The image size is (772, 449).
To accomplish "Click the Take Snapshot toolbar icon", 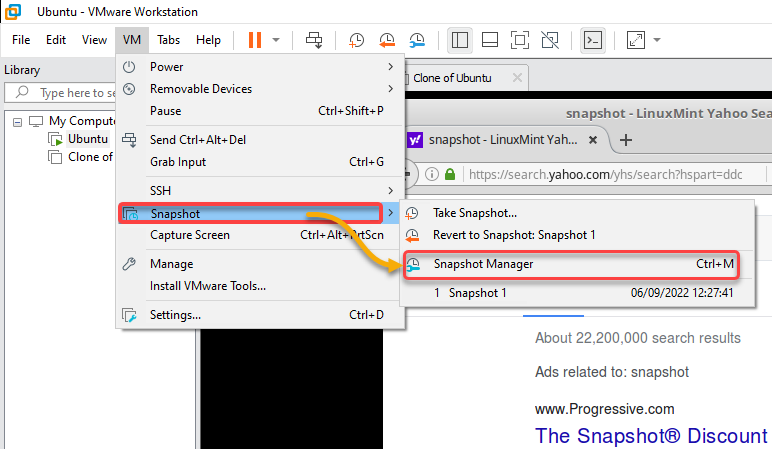I will pos(356,40).
